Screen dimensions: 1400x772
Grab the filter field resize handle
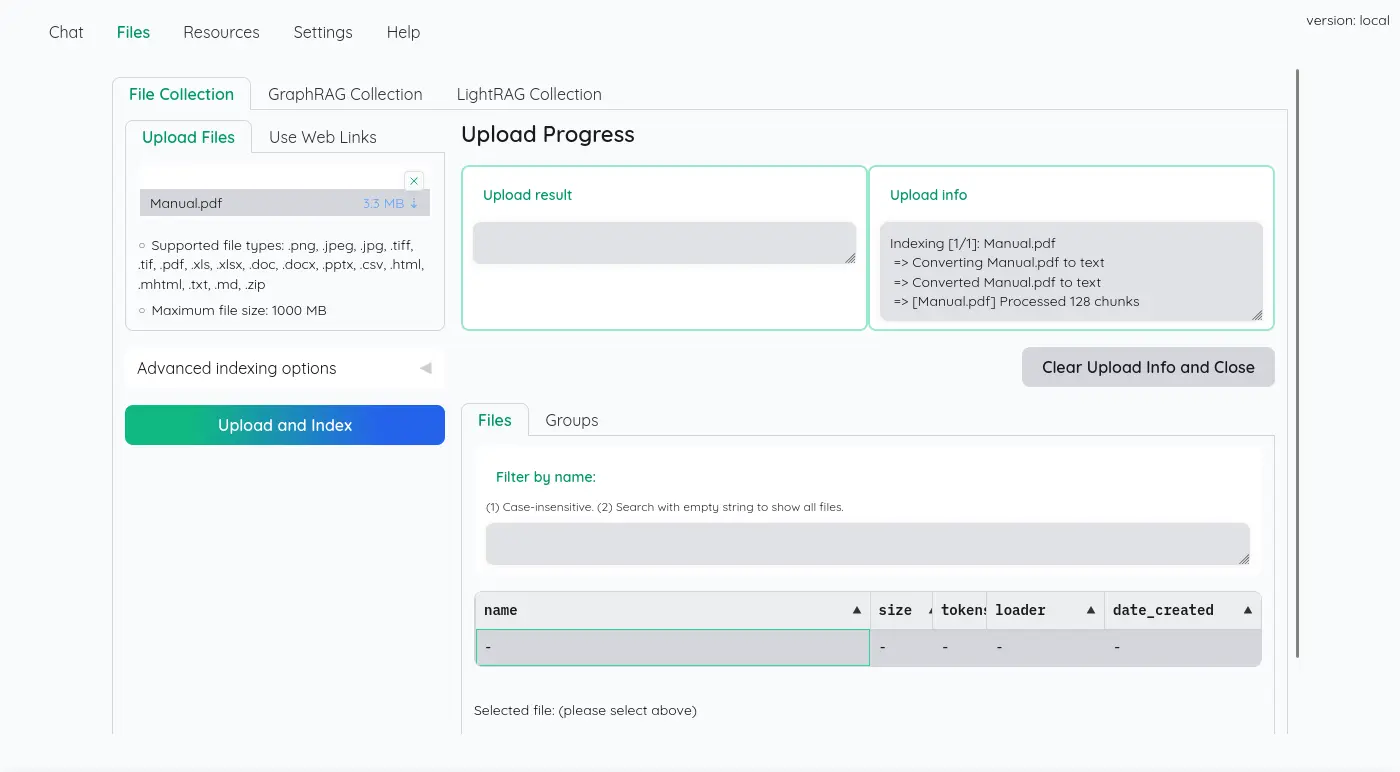tap(1243, 559)
